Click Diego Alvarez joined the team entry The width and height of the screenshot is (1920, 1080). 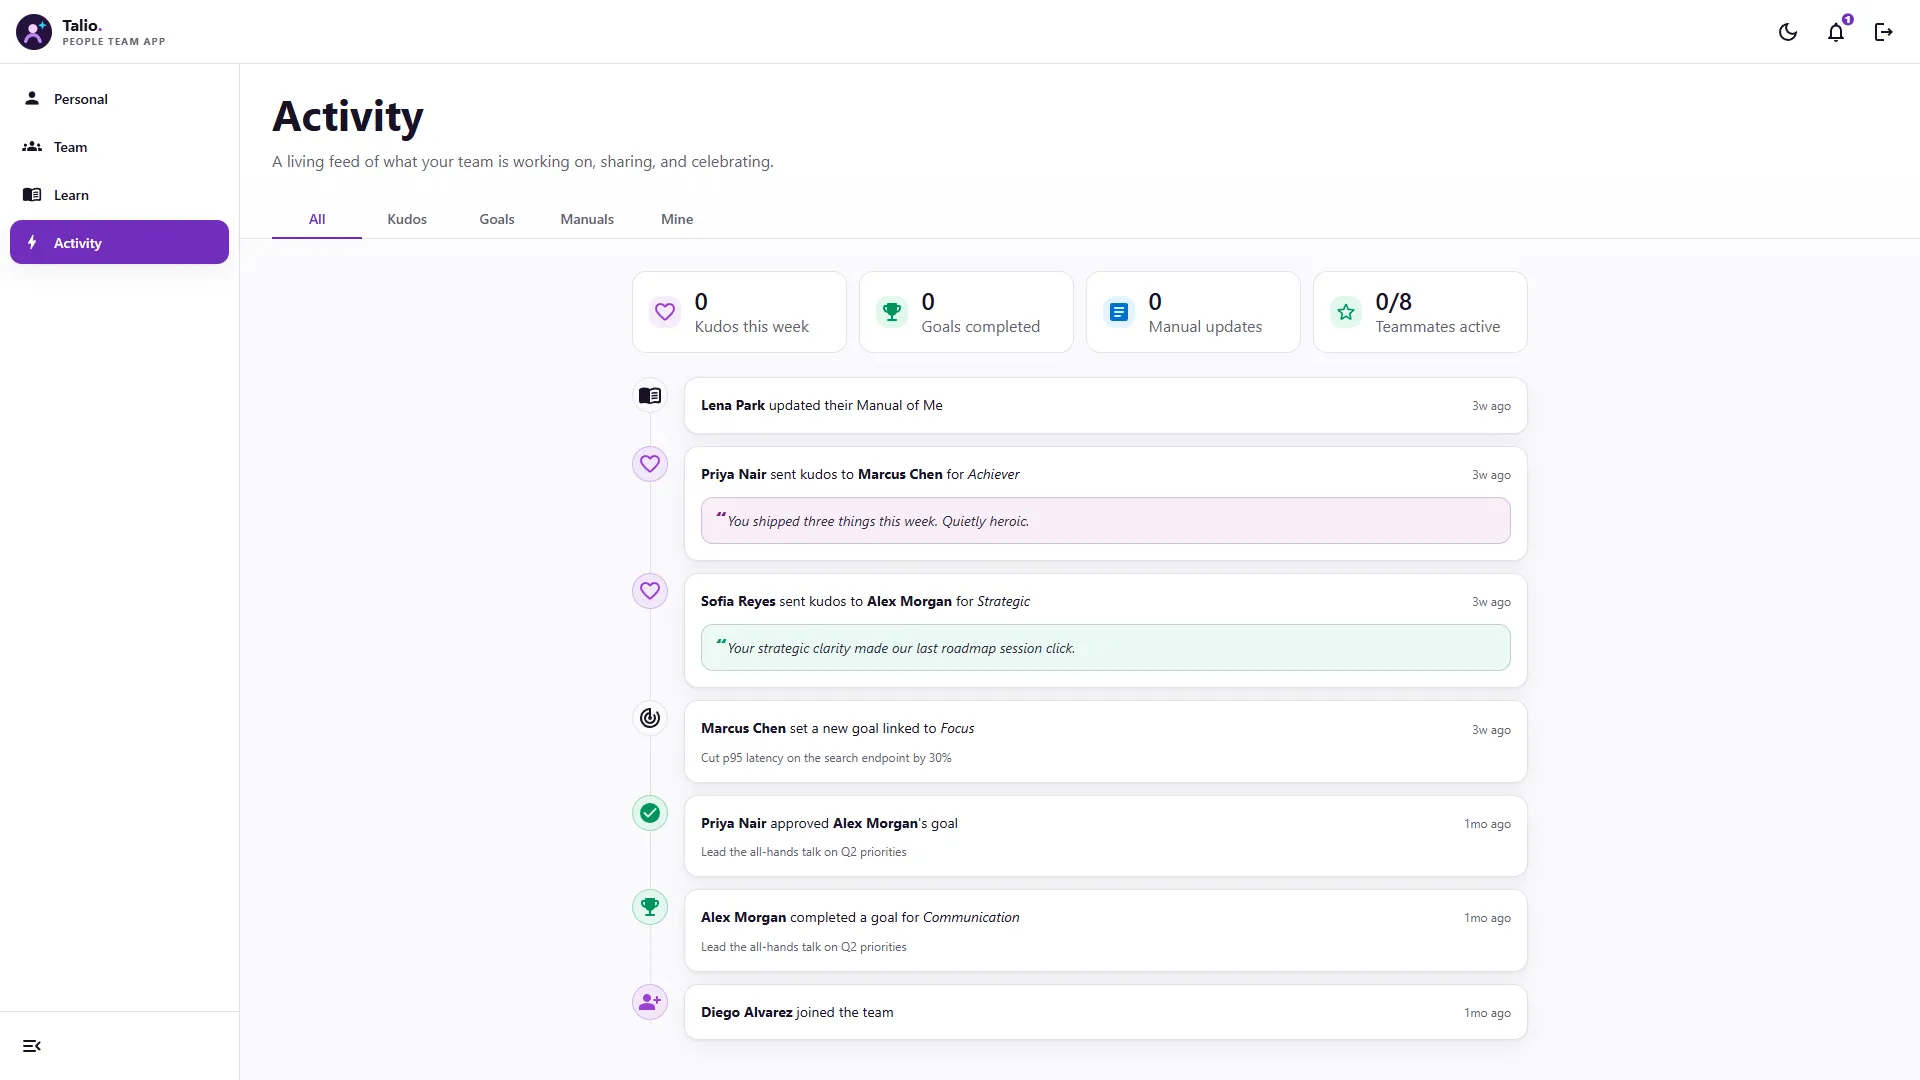1106,1013
